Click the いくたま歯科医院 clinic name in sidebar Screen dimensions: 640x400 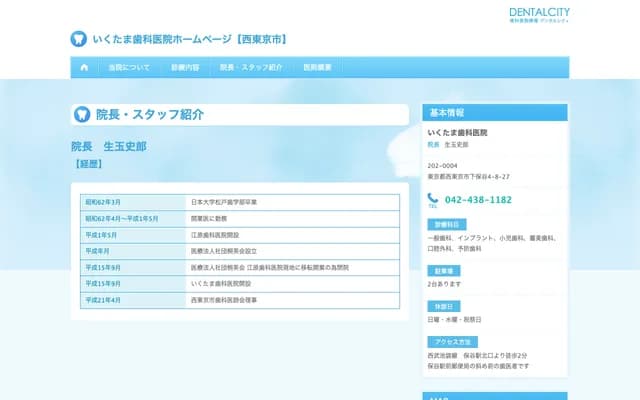(x=457, y=132)
